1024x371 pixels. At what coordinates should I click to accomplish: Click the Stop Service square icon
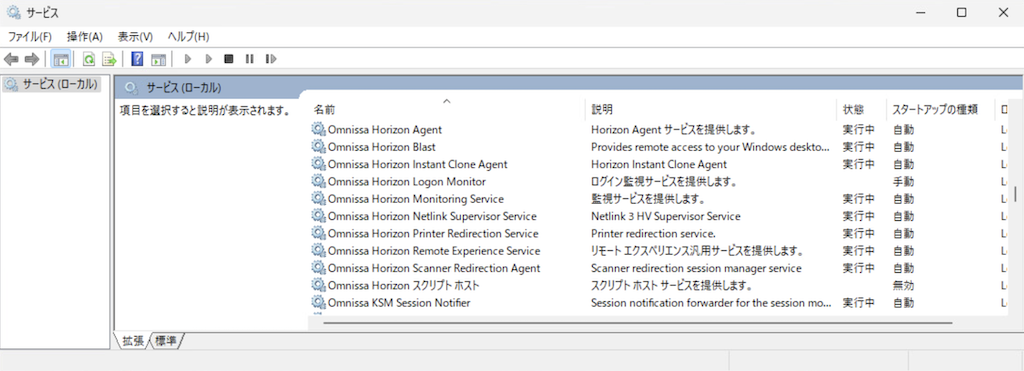(229, 59)
